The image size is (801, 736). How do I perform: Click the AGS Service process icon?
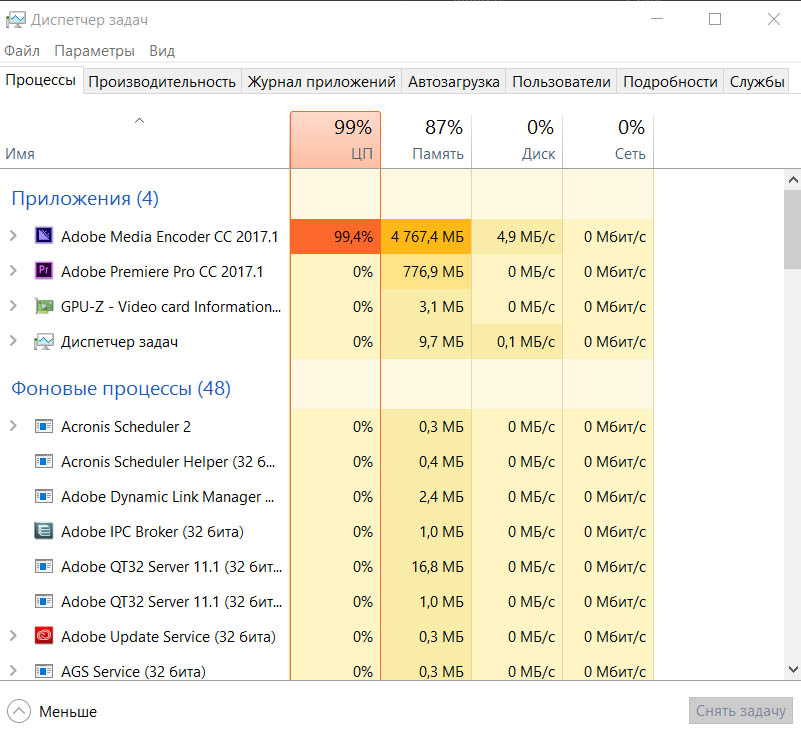click(x=44, y=671)
